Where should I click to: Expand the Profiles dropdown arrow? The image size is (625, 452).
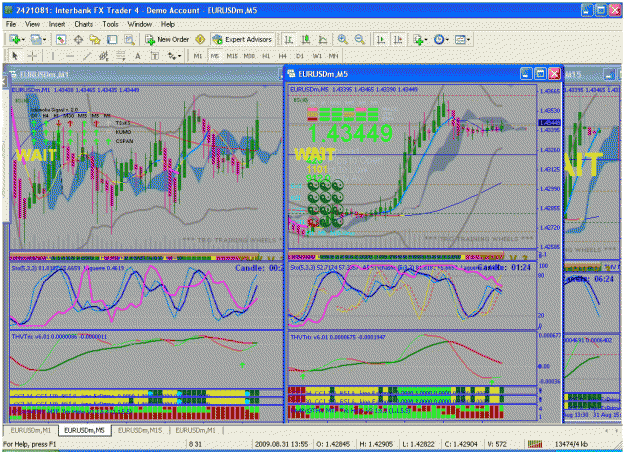(45, 40)
